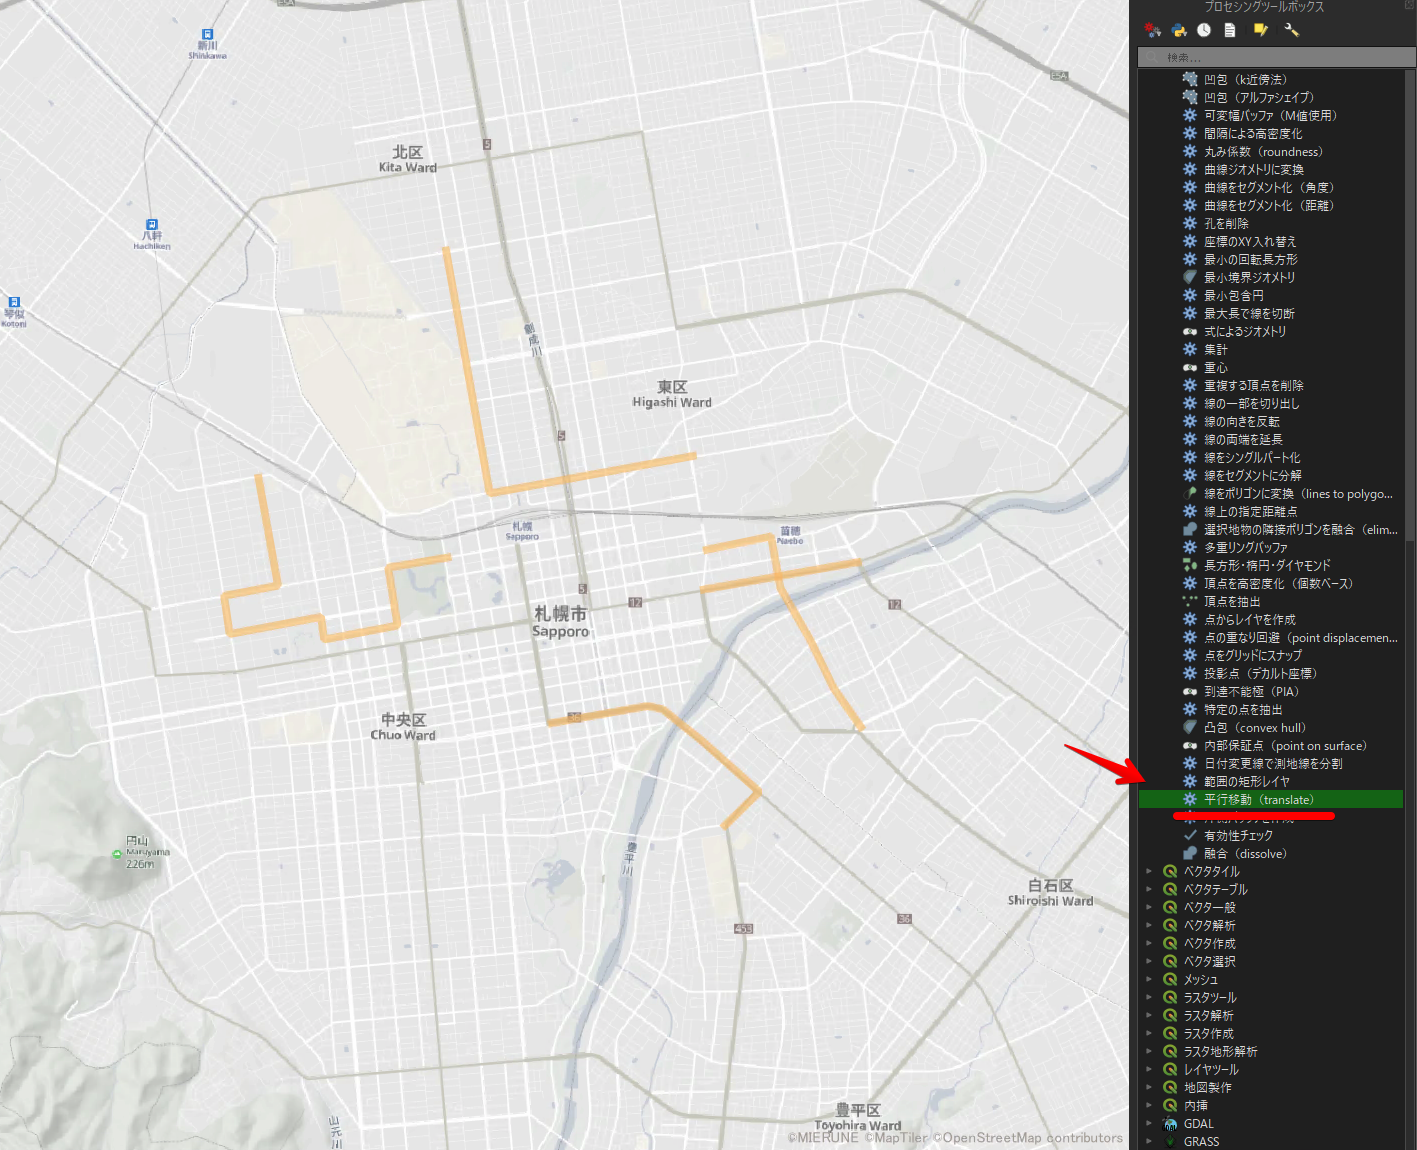Expand the ベクタテーブル group
The image size is (1417, 1150).
pyautogui.click(x=1149, y=890)
